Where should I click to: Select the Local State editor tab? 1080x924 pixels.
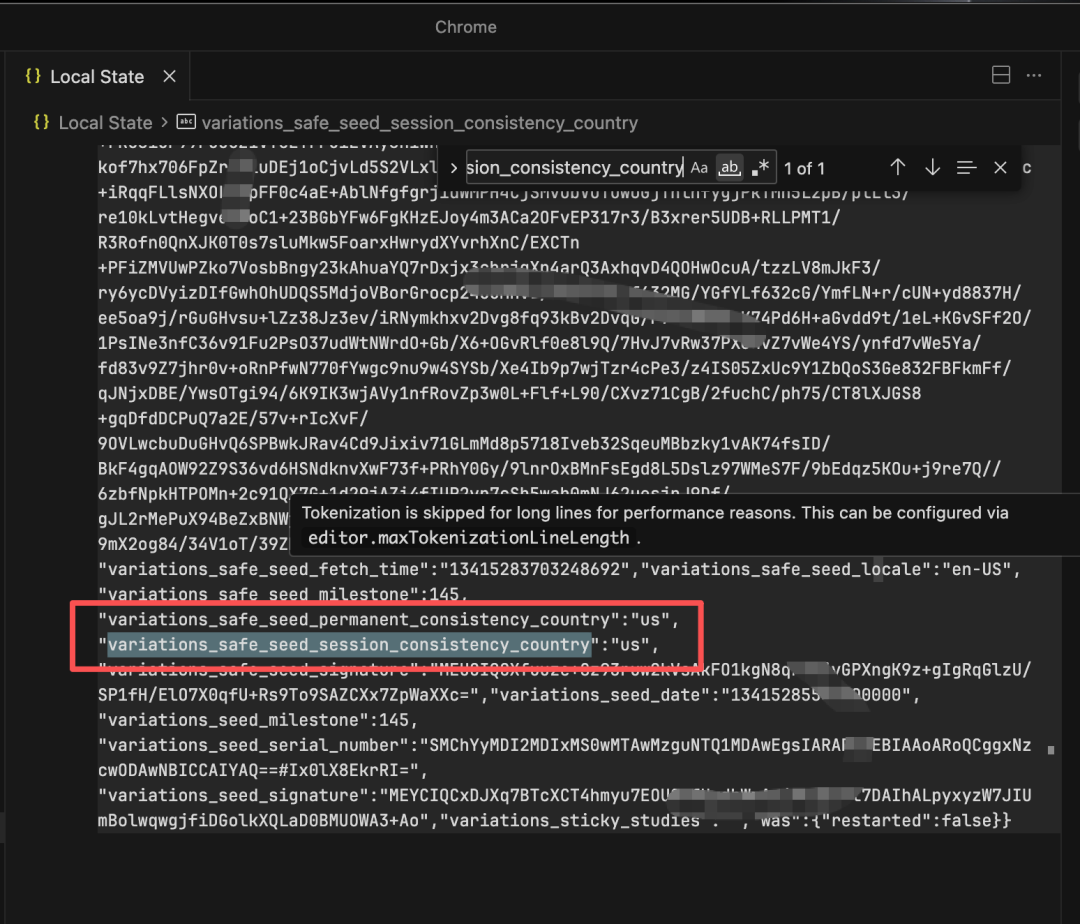[x=97, y=77]
